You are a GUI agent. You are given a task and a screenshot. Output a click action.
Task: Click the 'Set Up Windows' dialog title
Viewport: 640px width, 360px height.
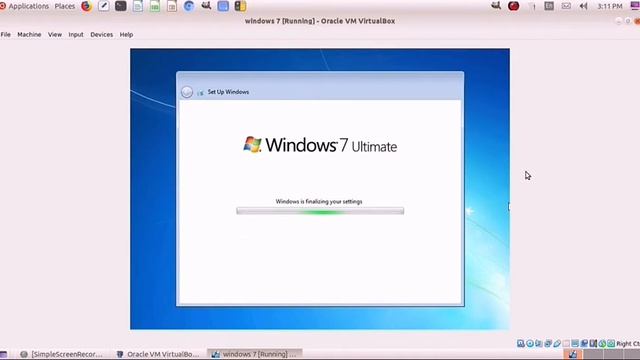(x=228, y=92)
